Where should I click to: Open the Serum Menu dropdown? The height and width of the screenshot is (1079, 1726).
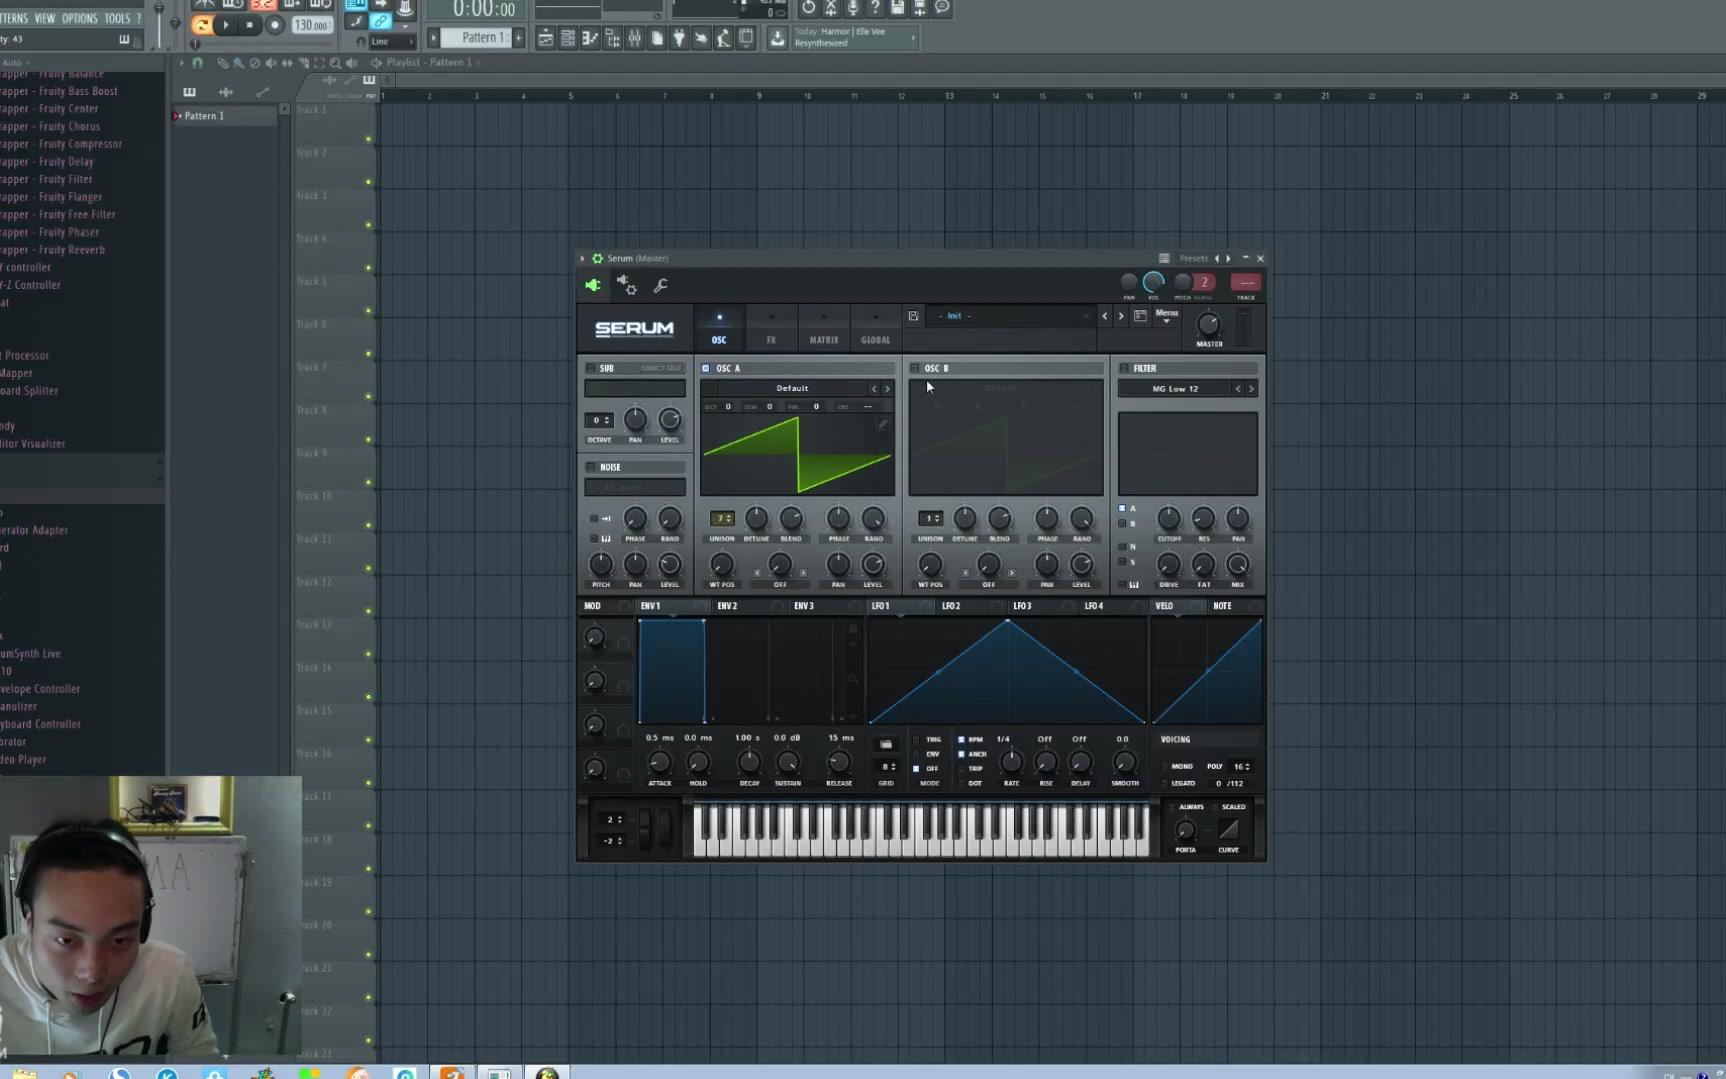click(x=1167, y=316)
